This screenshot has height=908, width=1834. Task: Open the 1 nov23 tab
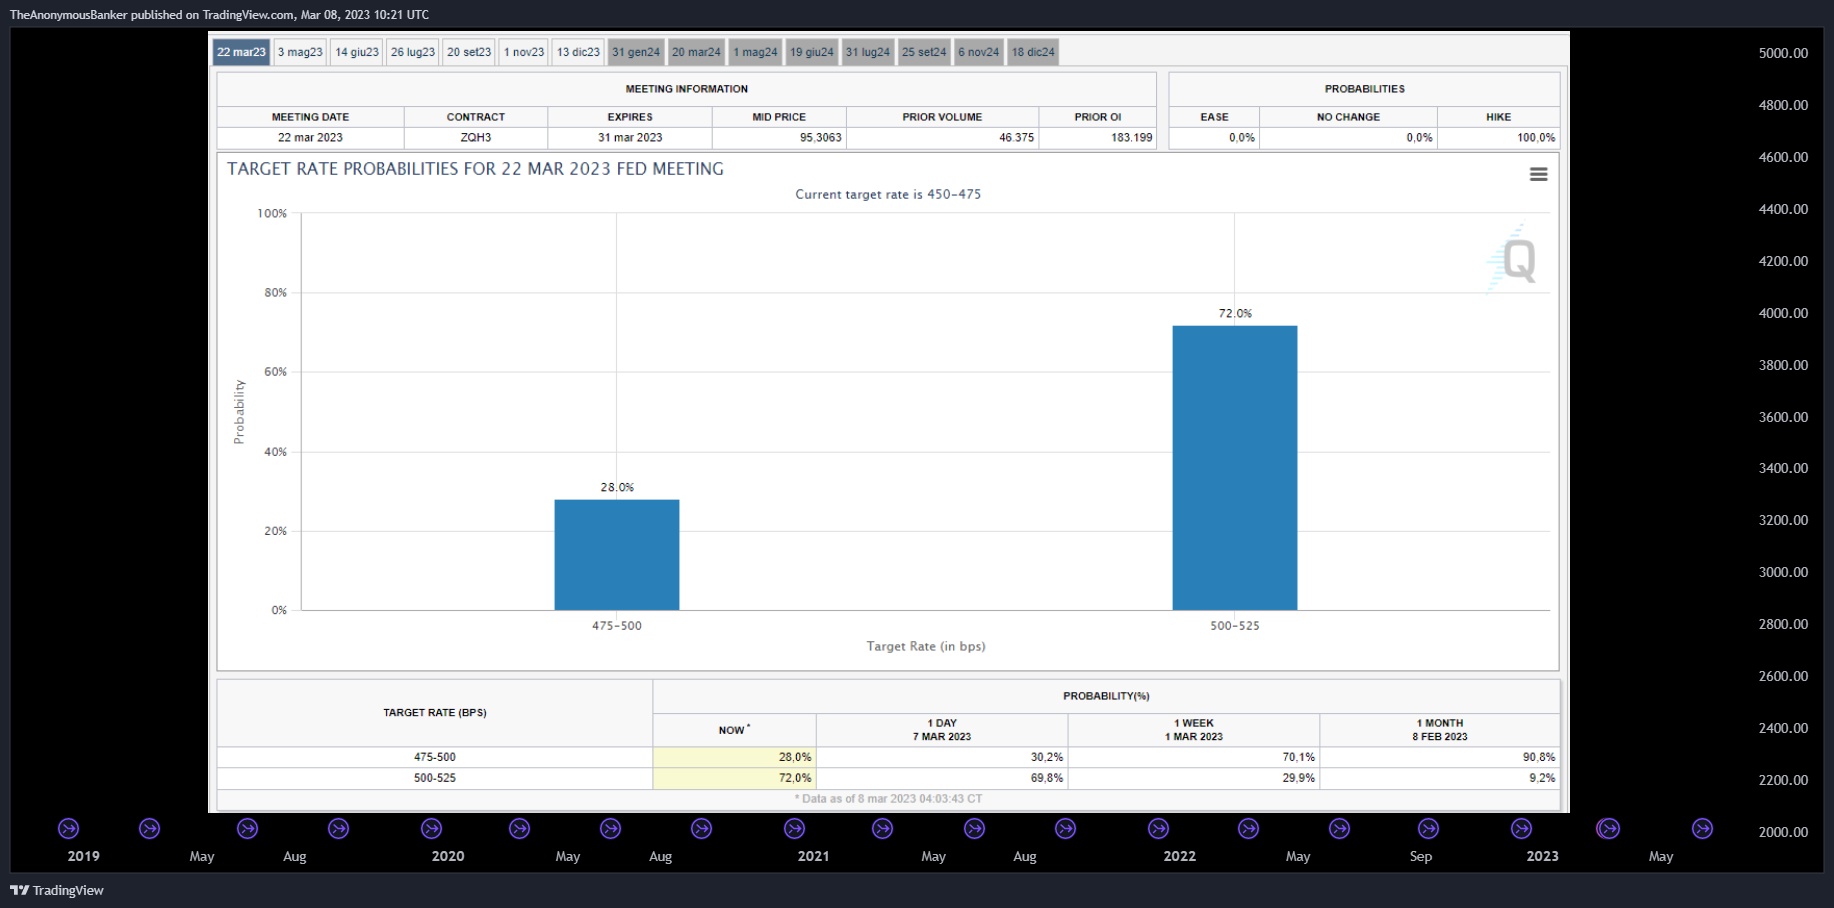click(x=524, y=52)
